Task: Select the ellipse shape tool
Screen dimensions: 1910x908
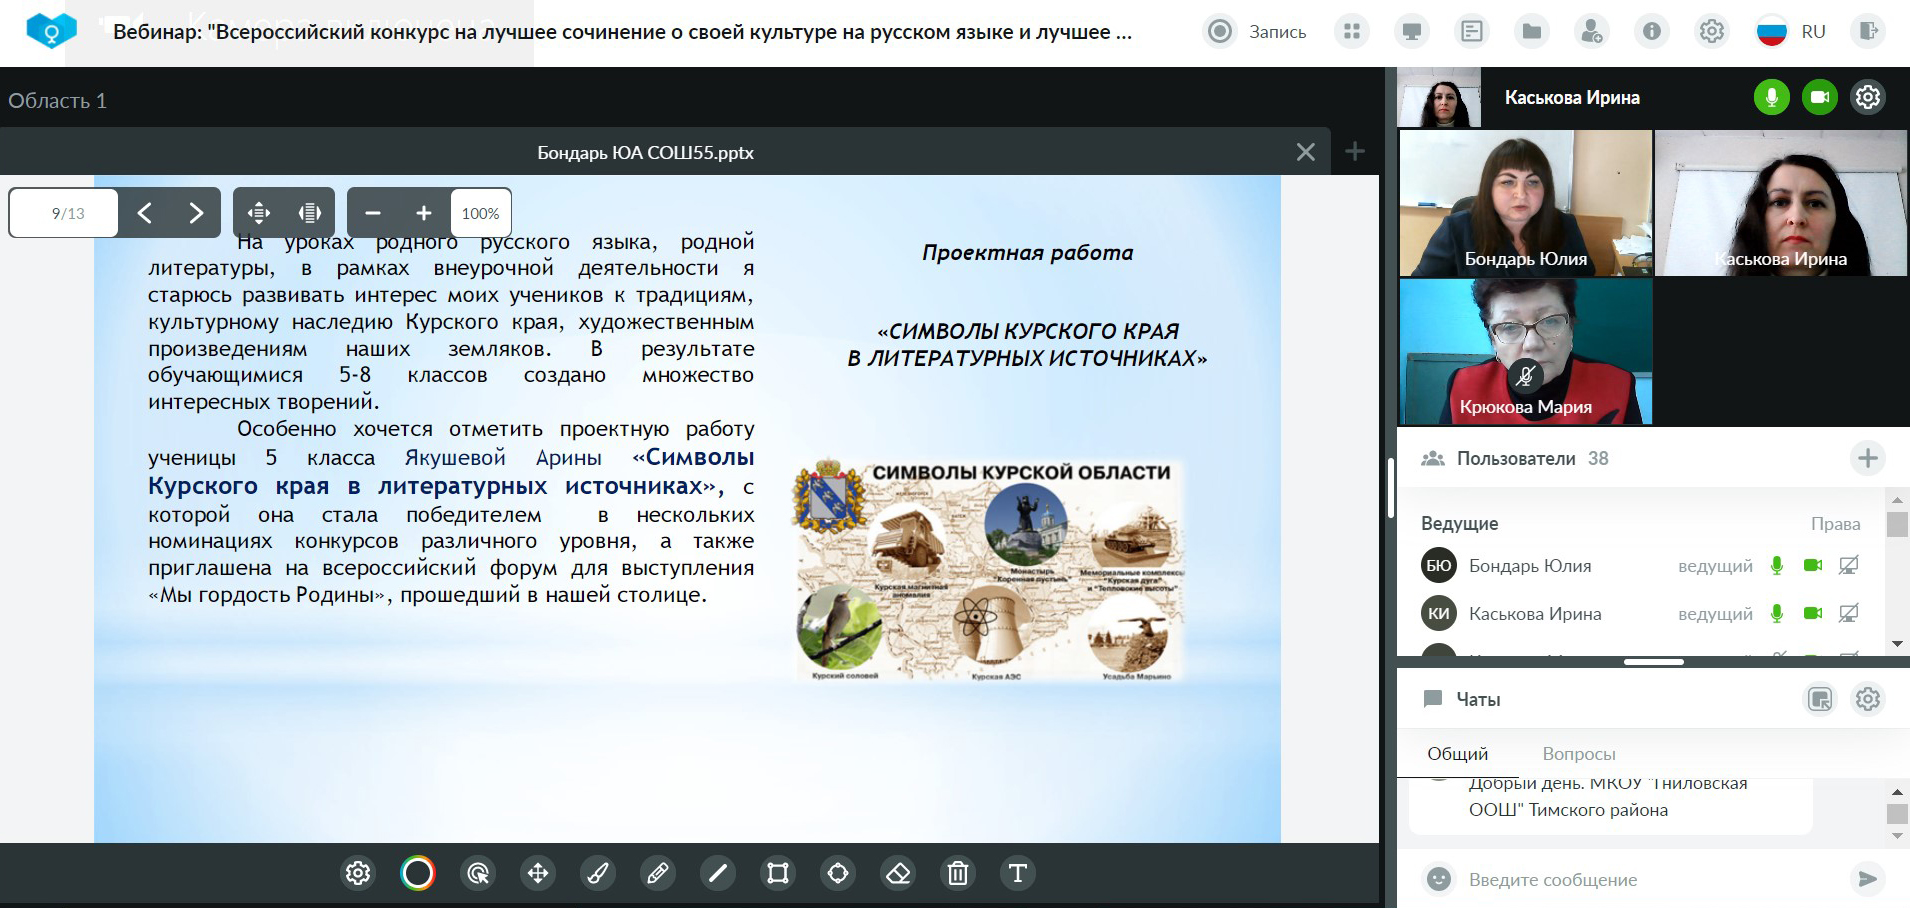Action: tap(838, 873)
